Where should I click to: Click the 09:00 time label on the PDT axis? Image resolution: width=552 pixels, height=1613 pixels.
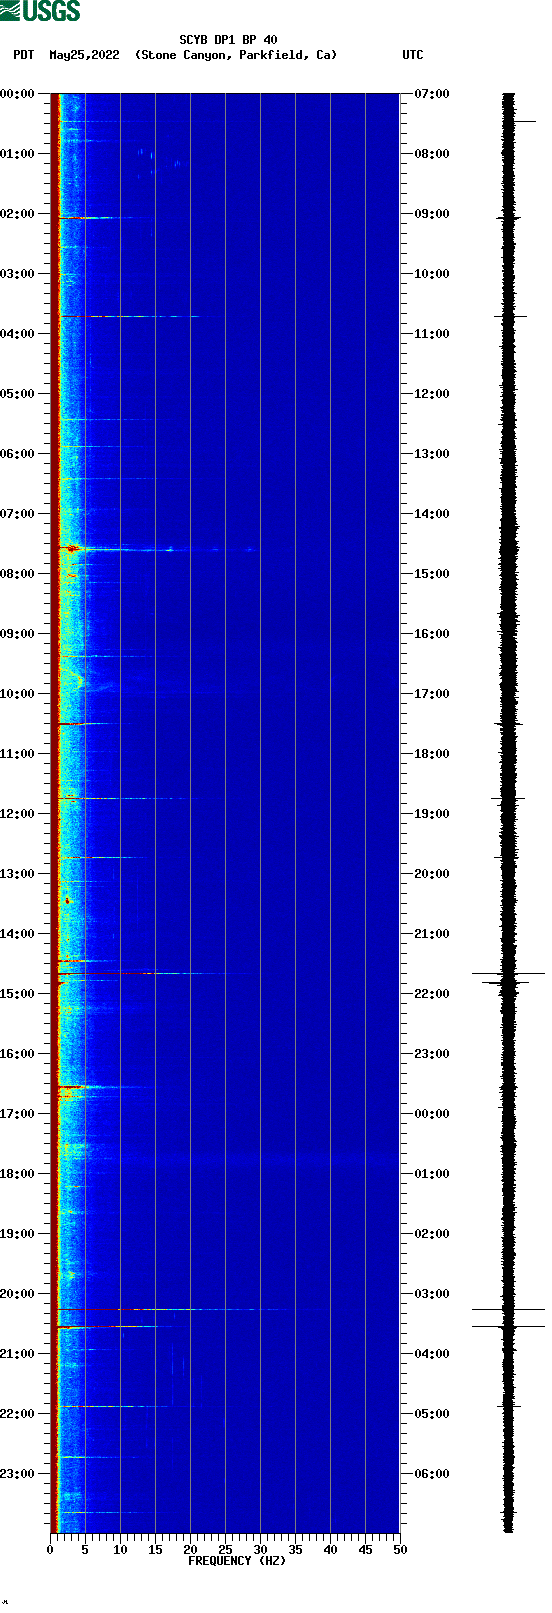coord(18,634)
